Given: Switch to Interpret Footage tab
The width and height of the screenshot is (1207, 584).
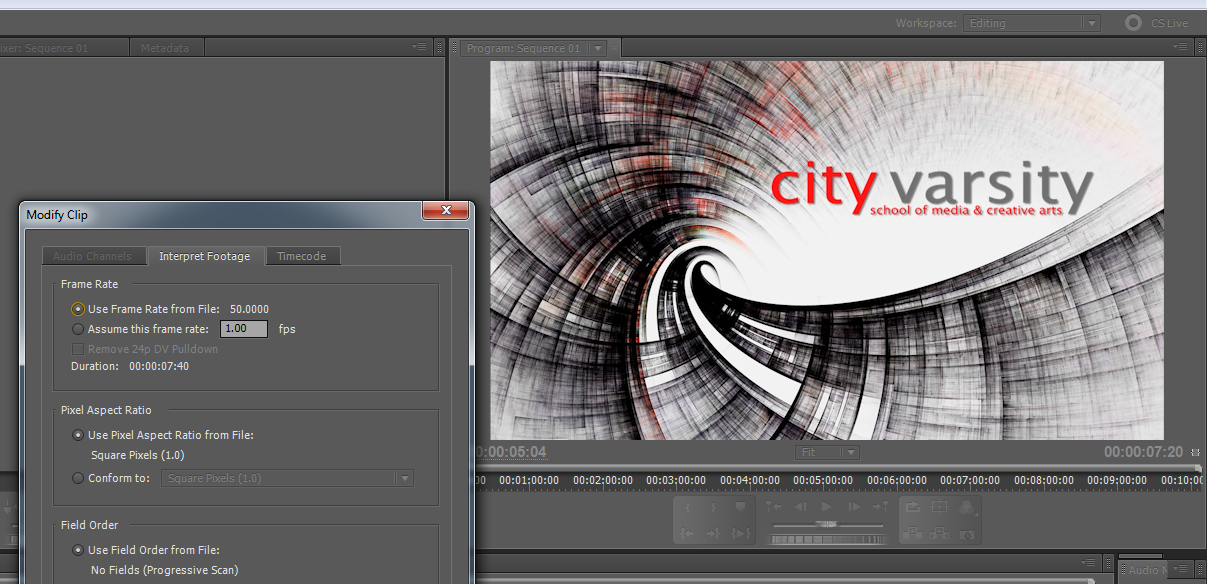Looking at the screenshot, I should [205, 256].
